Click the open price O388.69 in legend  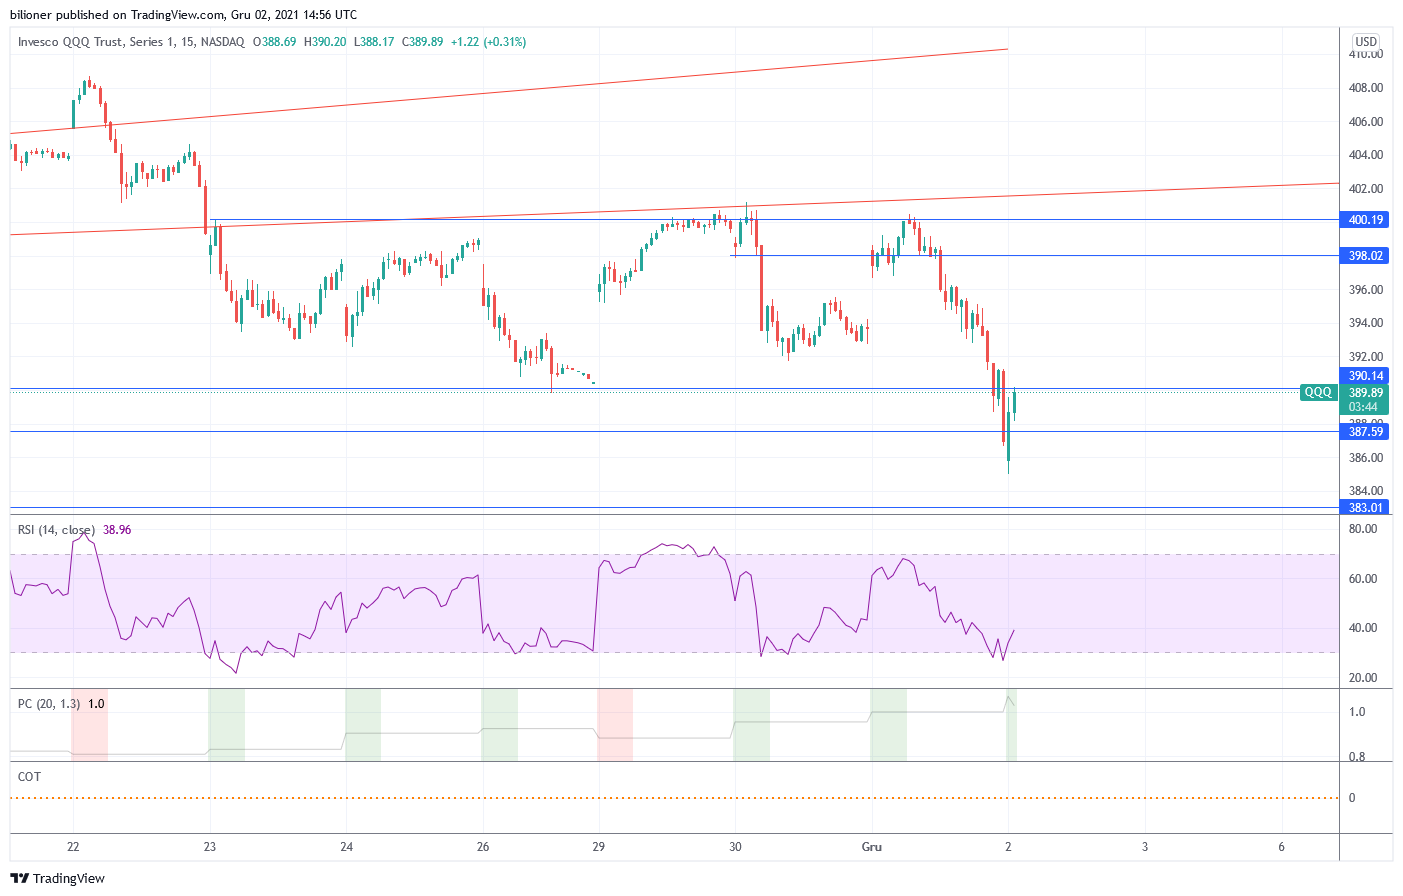pyautogui.click(x=274, y=42)
